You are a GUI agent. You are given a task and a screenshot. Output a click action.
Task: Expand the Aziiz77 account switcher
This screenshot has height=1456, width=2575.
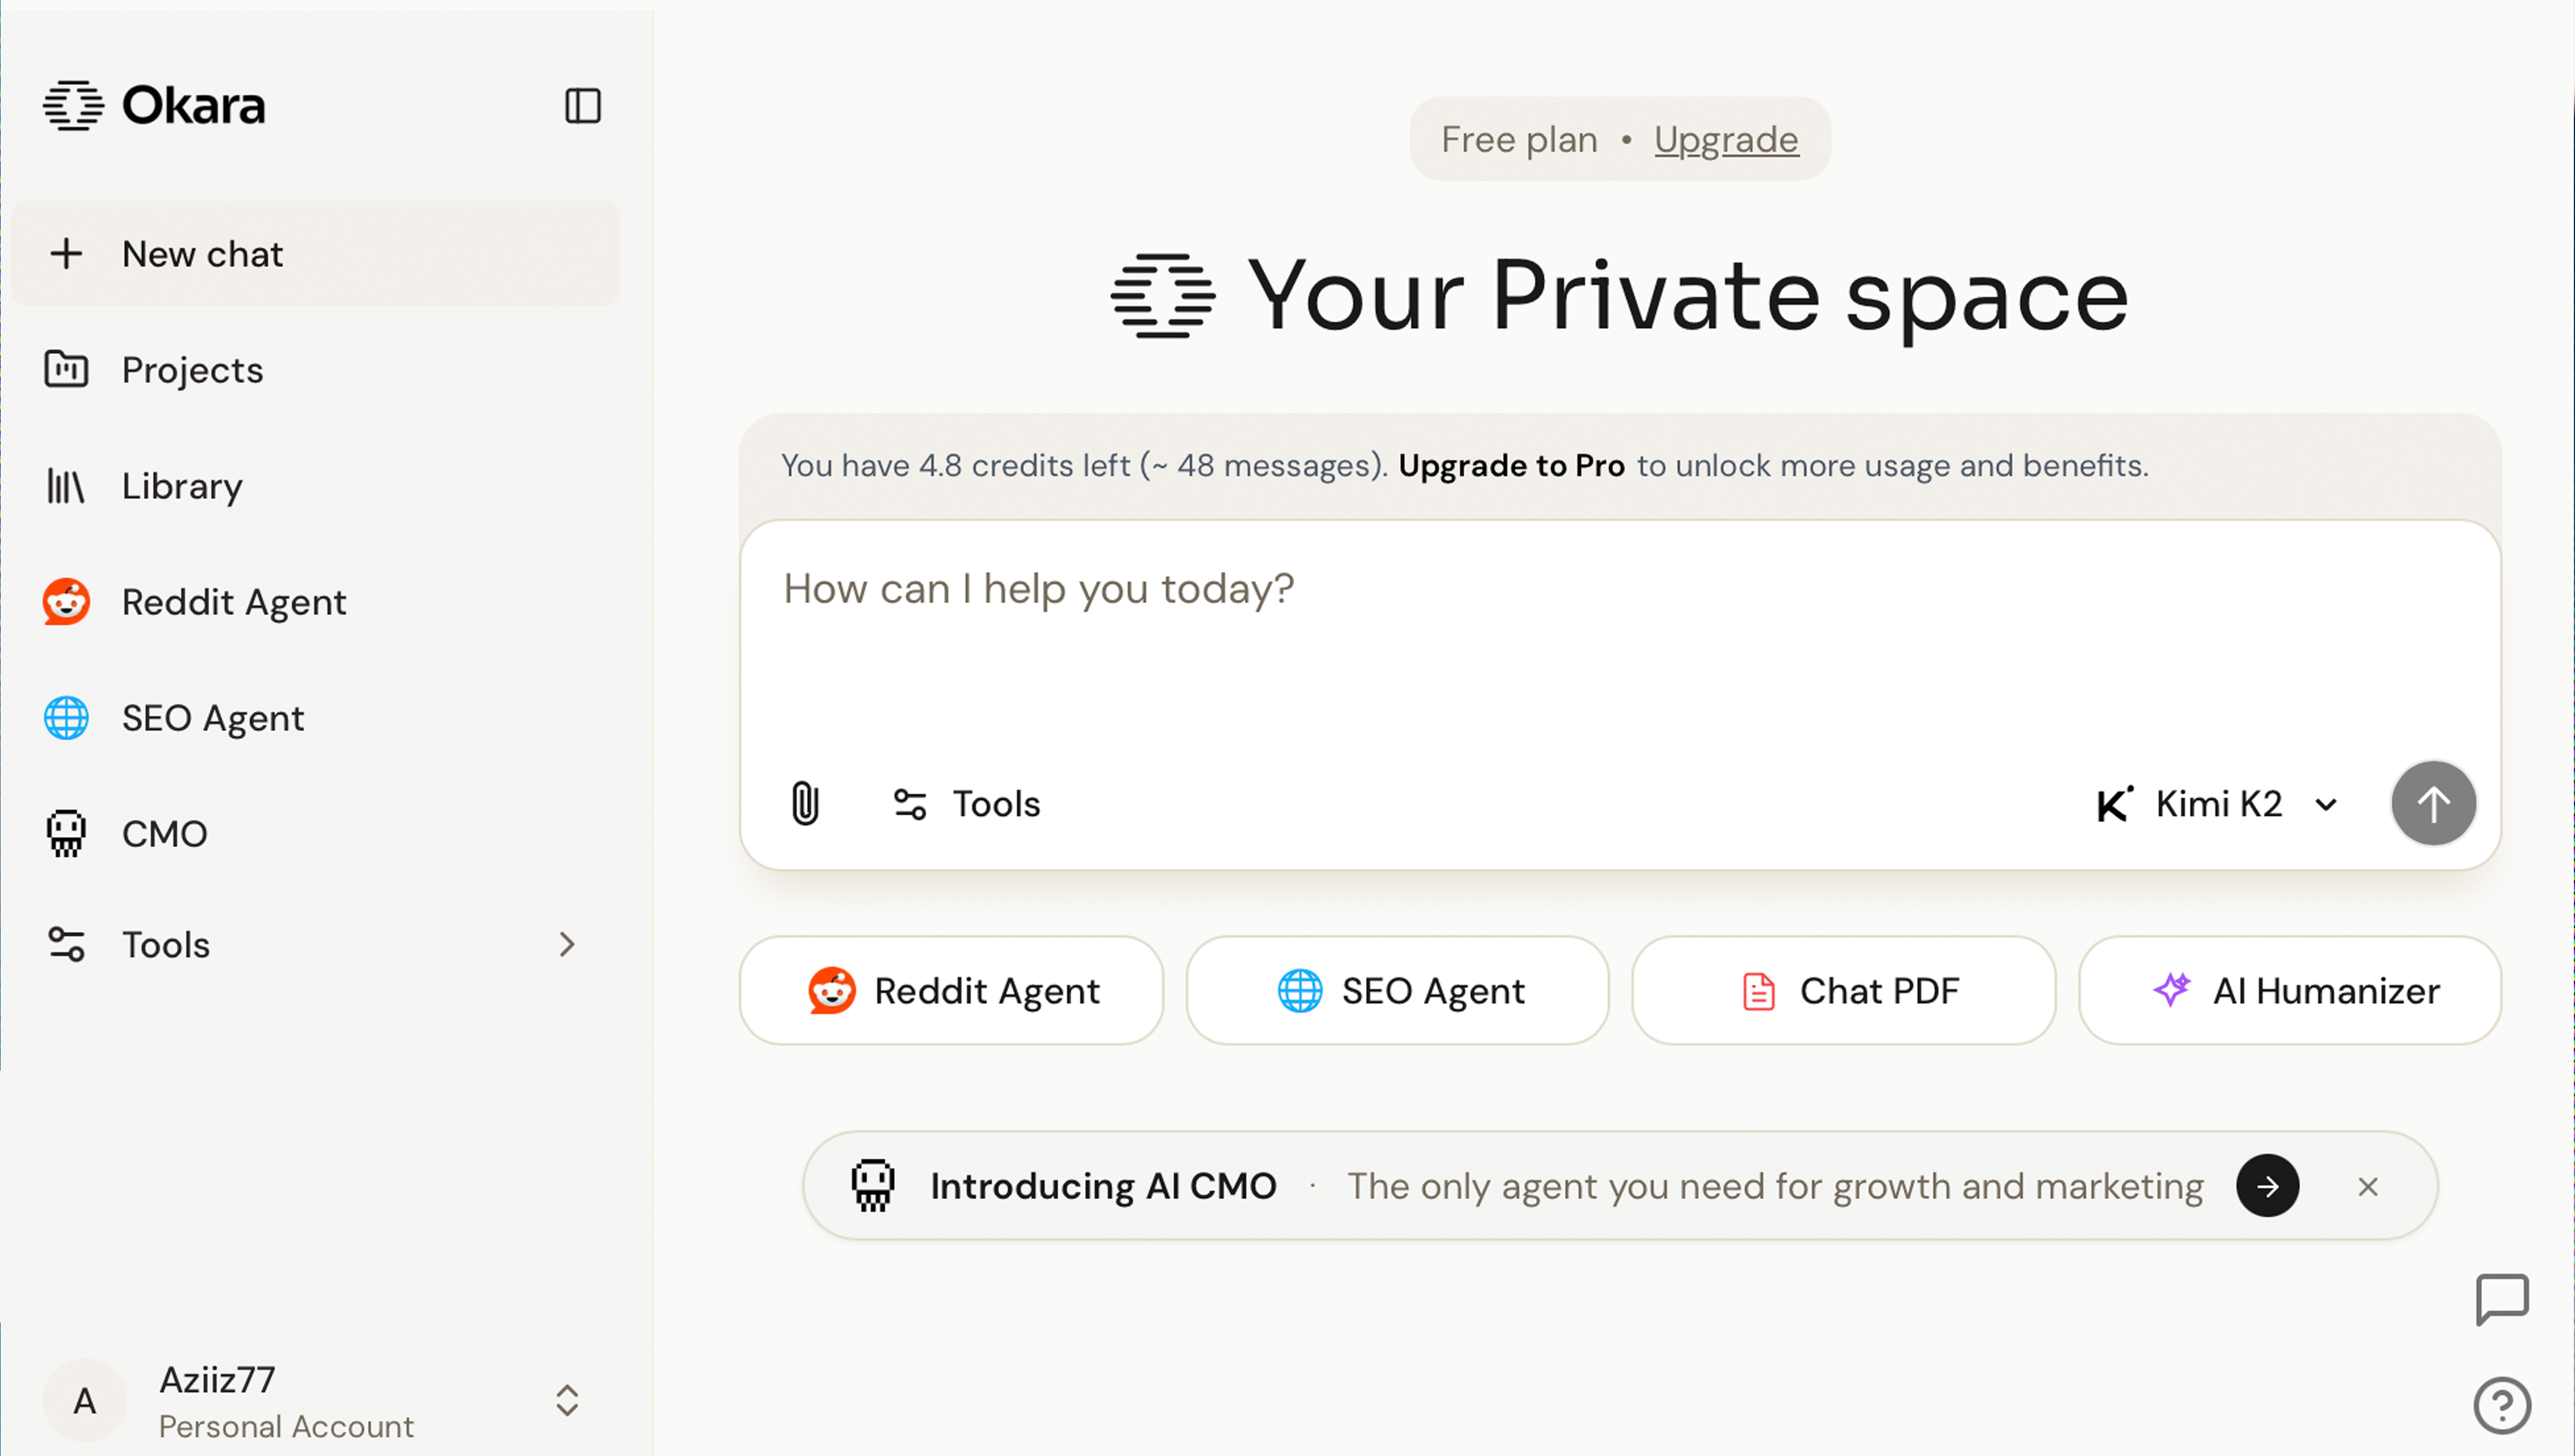pyautogui.click(x=567, y=1400)
